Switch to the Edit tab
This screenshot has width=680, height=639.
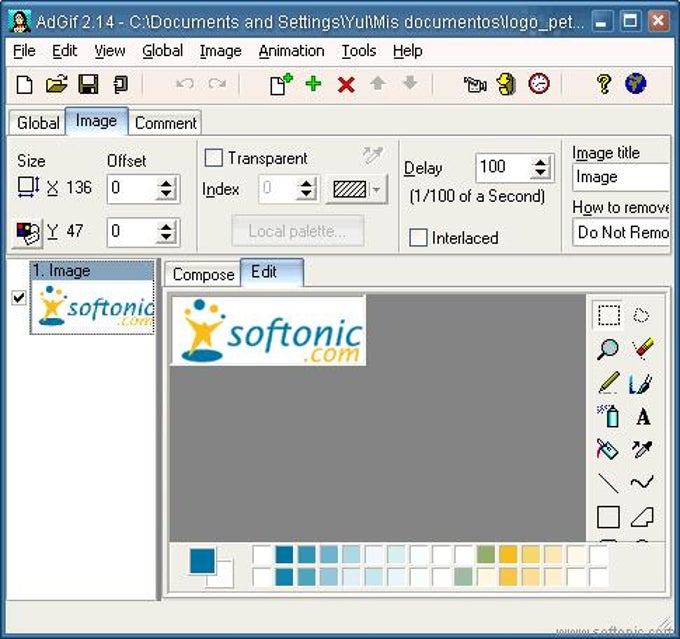point(272,272)
